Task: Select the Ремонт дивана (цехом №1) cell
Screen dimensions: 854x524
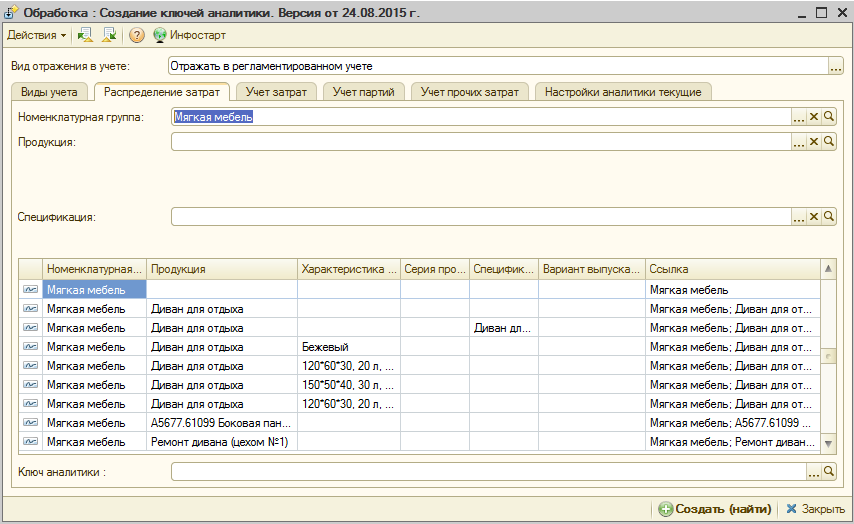Action: tap(222, 442)
